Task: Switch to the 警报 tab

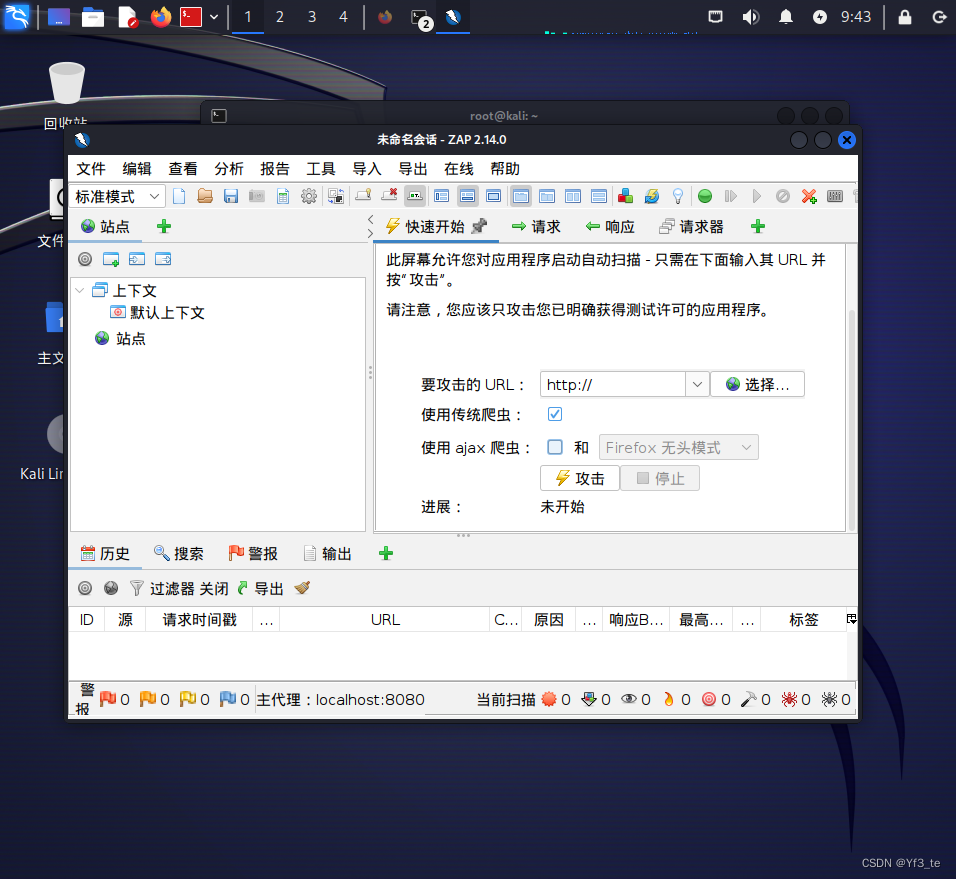Action: [x=253, y=553]
